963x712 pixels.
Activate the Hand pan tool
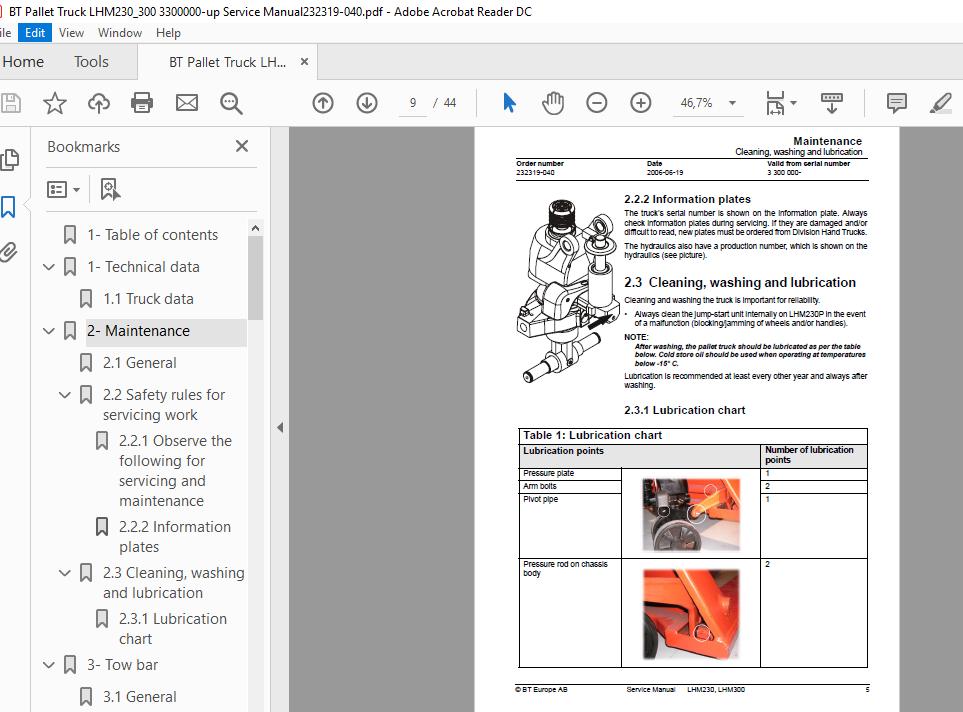click(553, 103)
